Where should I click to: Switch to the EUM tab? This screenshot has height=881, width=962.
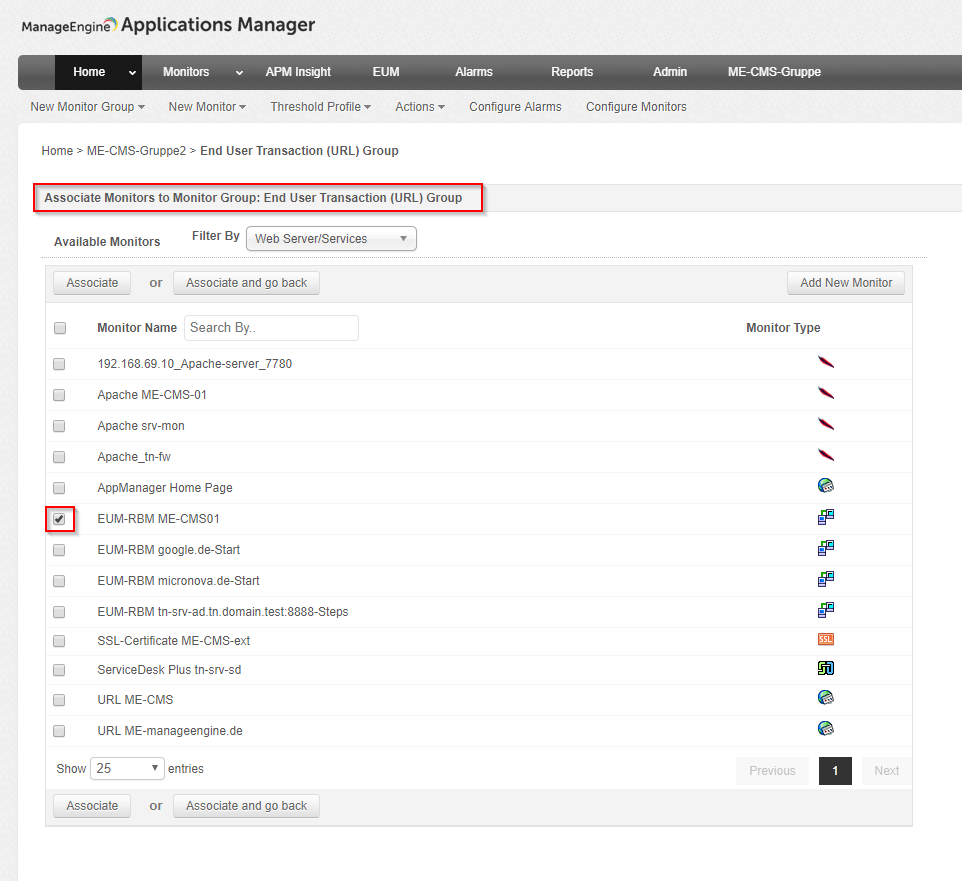(386, 72)
